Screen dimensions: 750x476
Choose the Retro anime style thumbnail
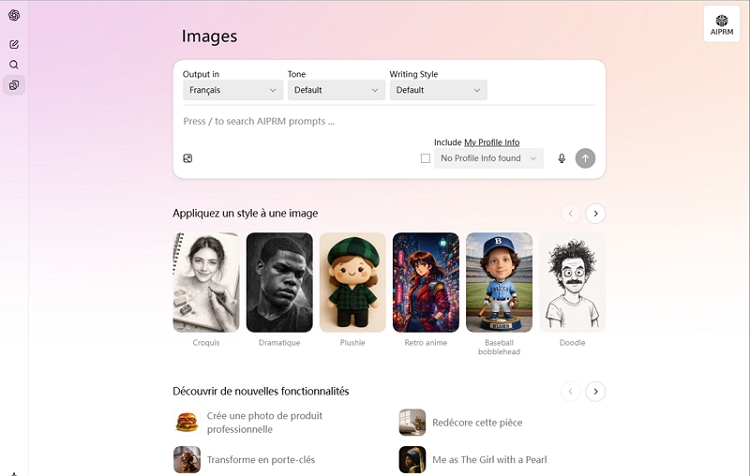[x=426, y=282]
